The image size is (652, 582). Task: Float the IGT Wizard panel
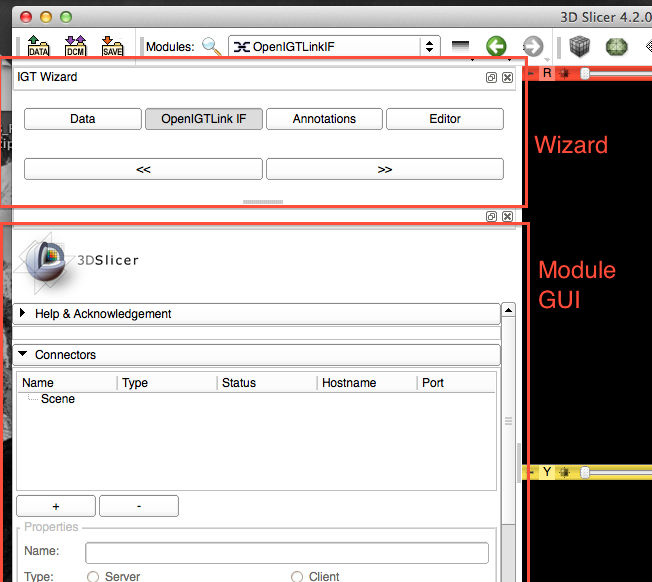click(491, 77)
